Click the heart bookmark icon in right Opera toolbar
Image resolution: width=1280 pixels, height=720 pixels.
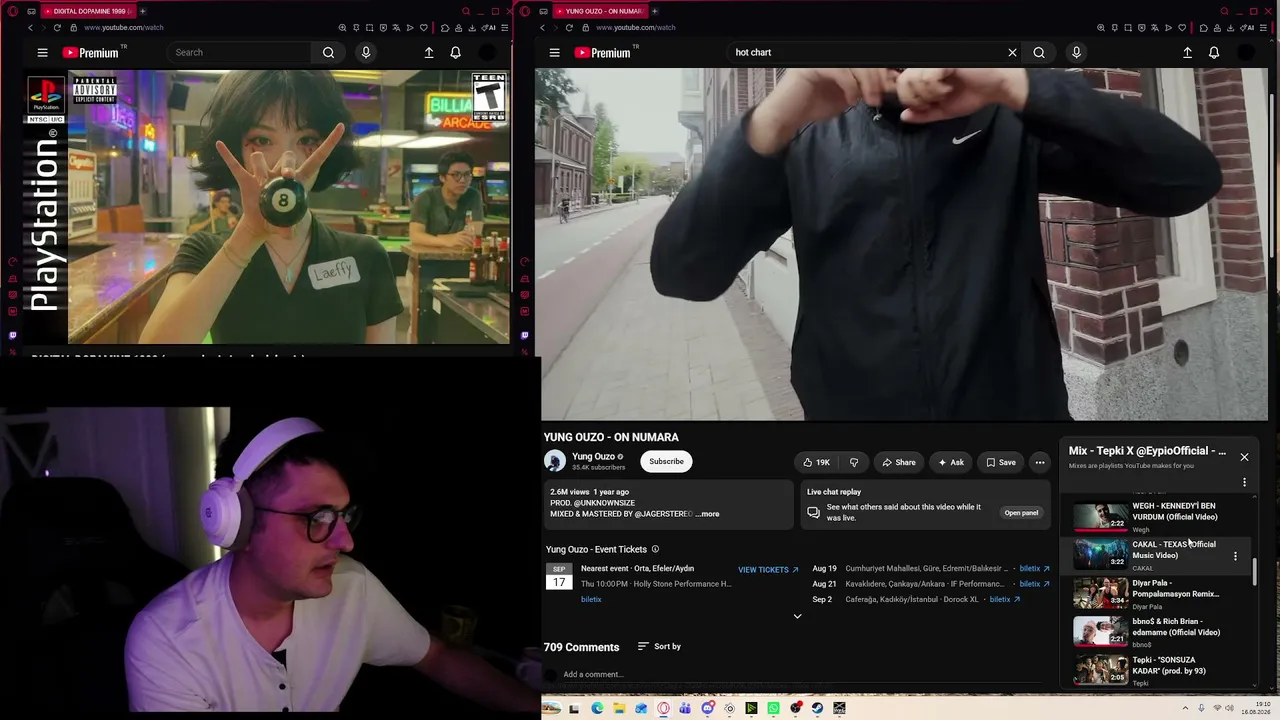click(1182, 27)
